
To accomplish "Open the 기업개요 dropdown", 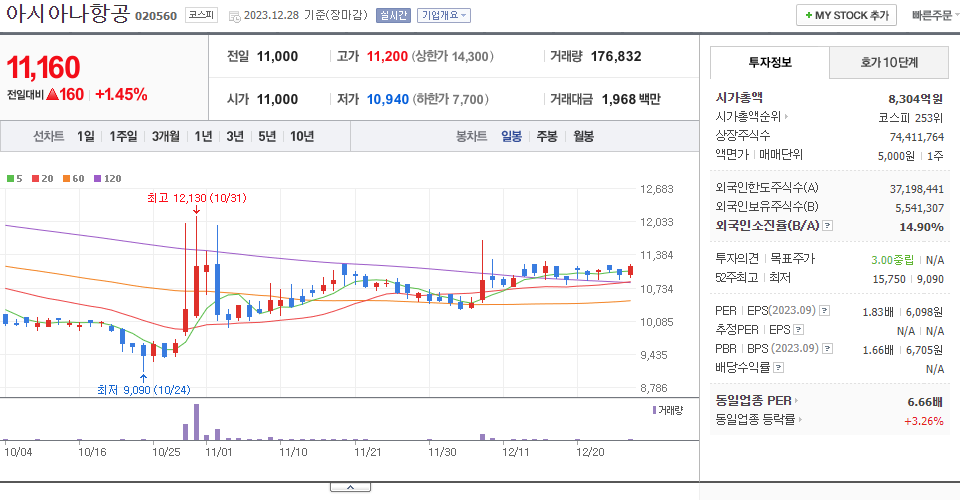I will coord(444,15).
